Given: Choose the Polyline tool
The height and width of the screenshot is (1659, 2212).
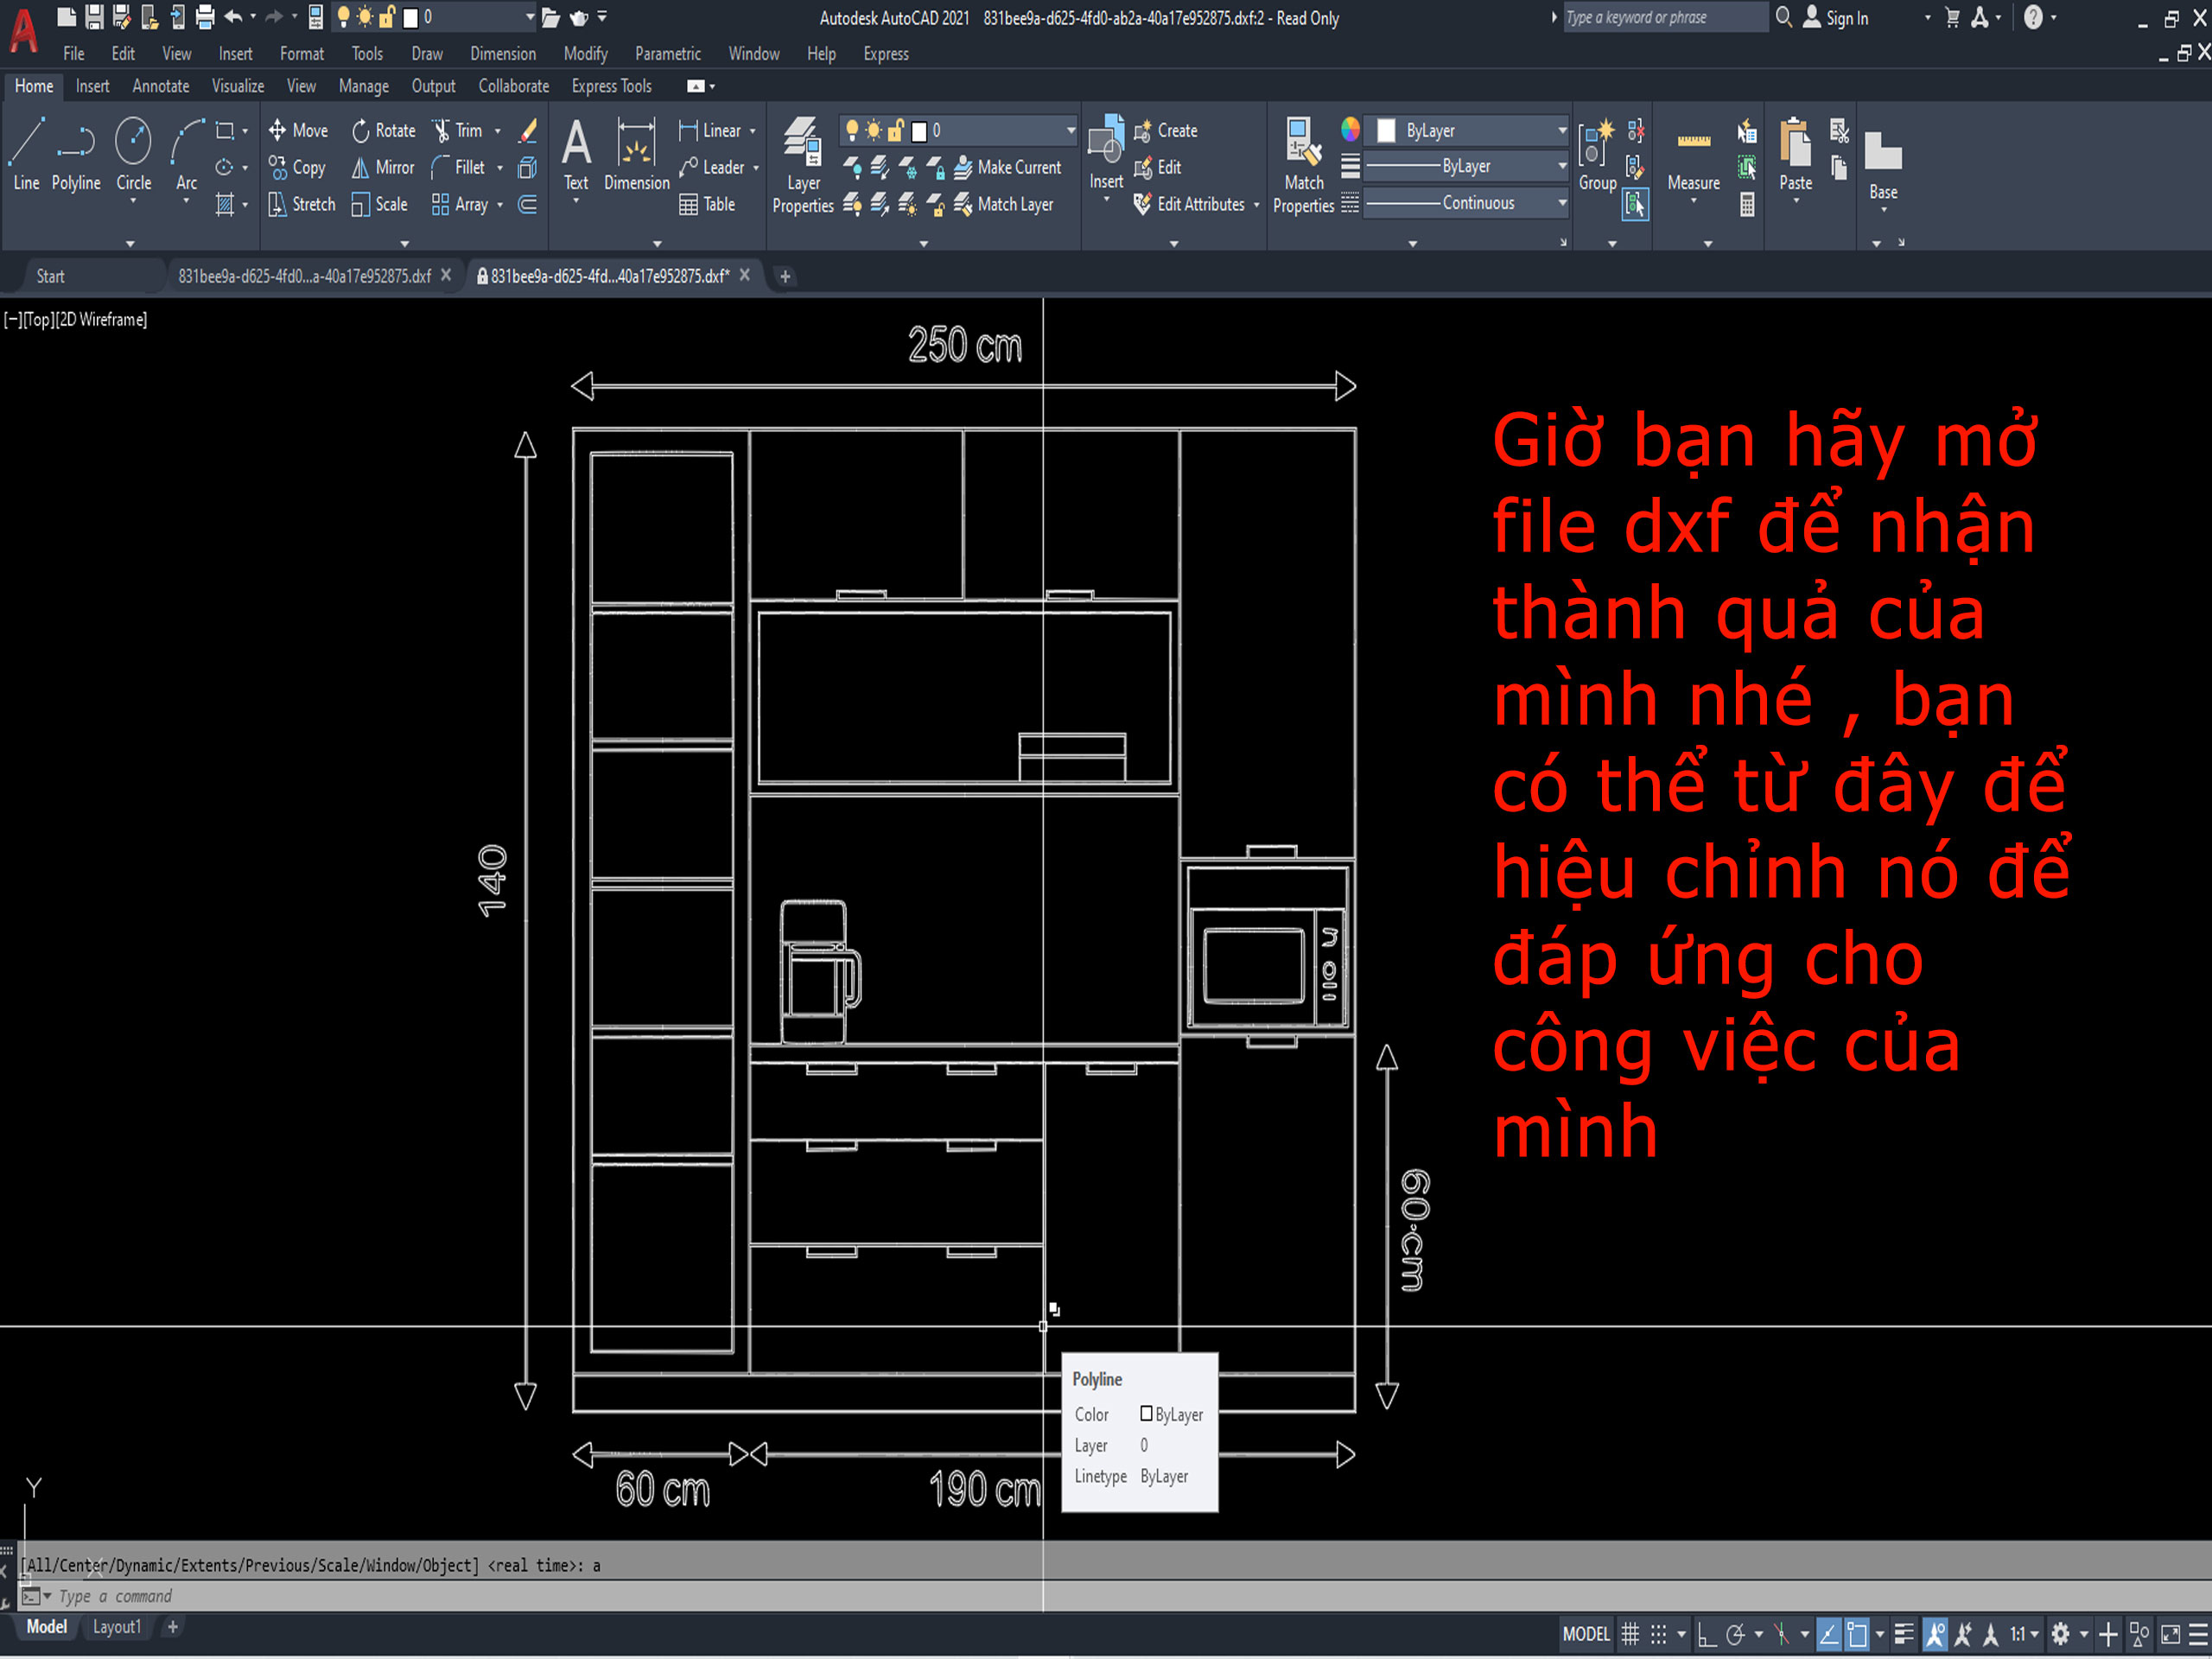Looking at the screenshot, I should coord(76,153).
